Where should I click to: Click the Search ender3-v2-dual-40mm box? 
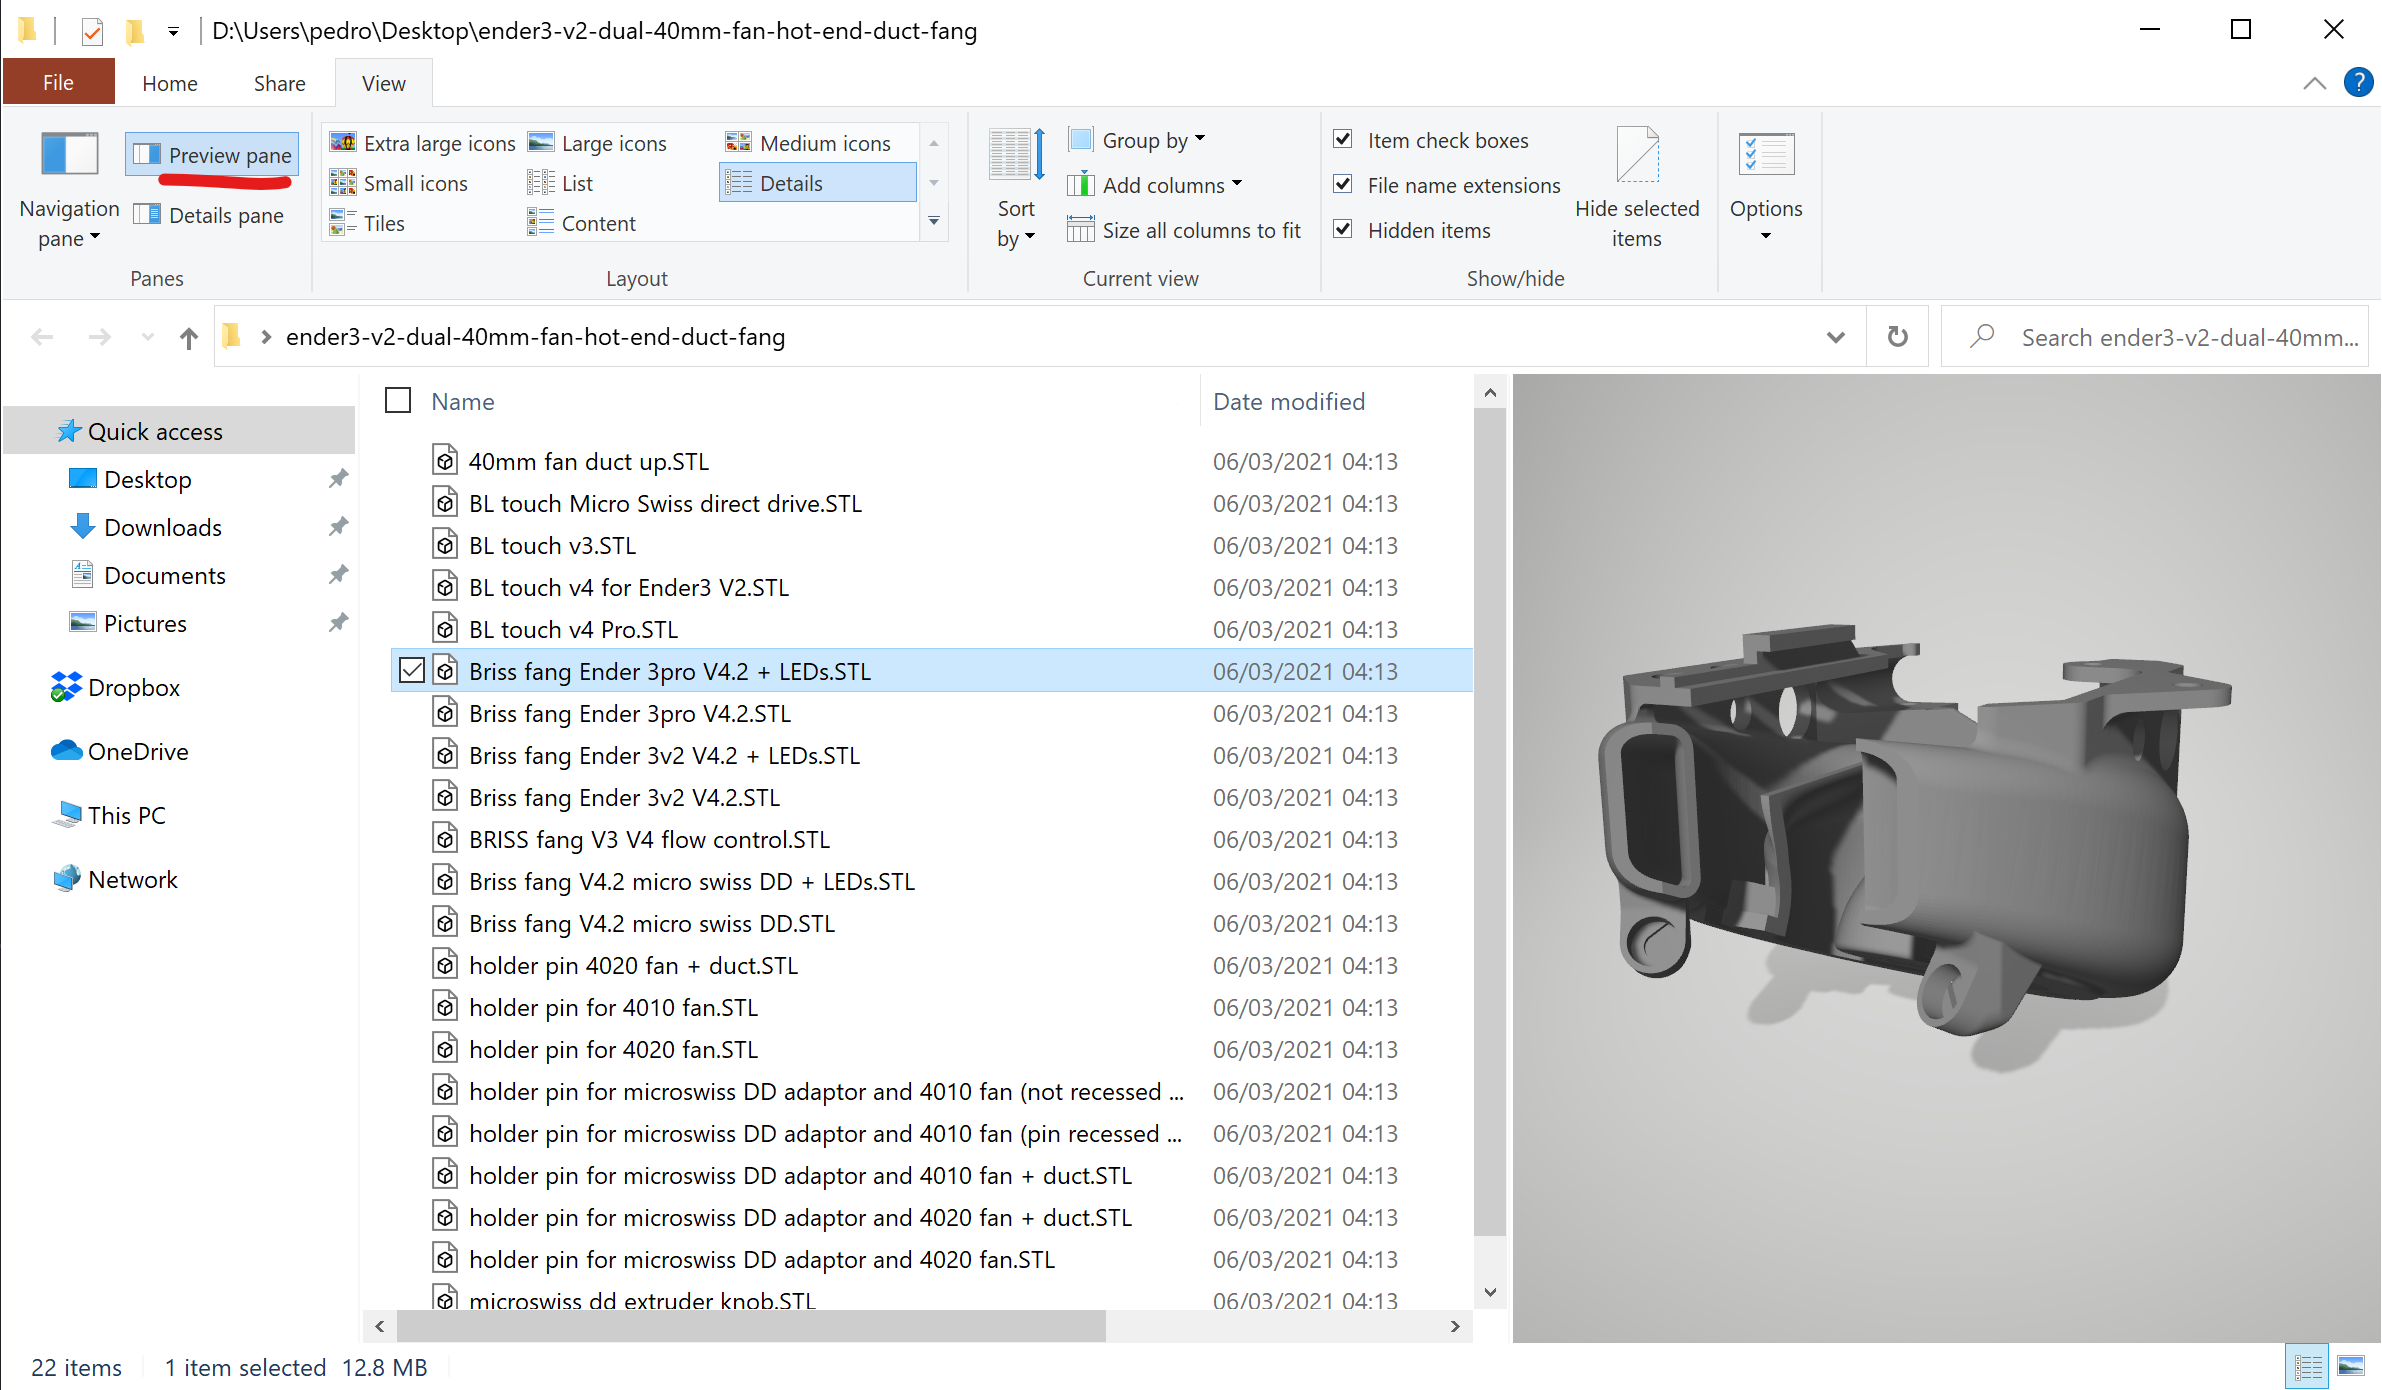(2155, 337)
